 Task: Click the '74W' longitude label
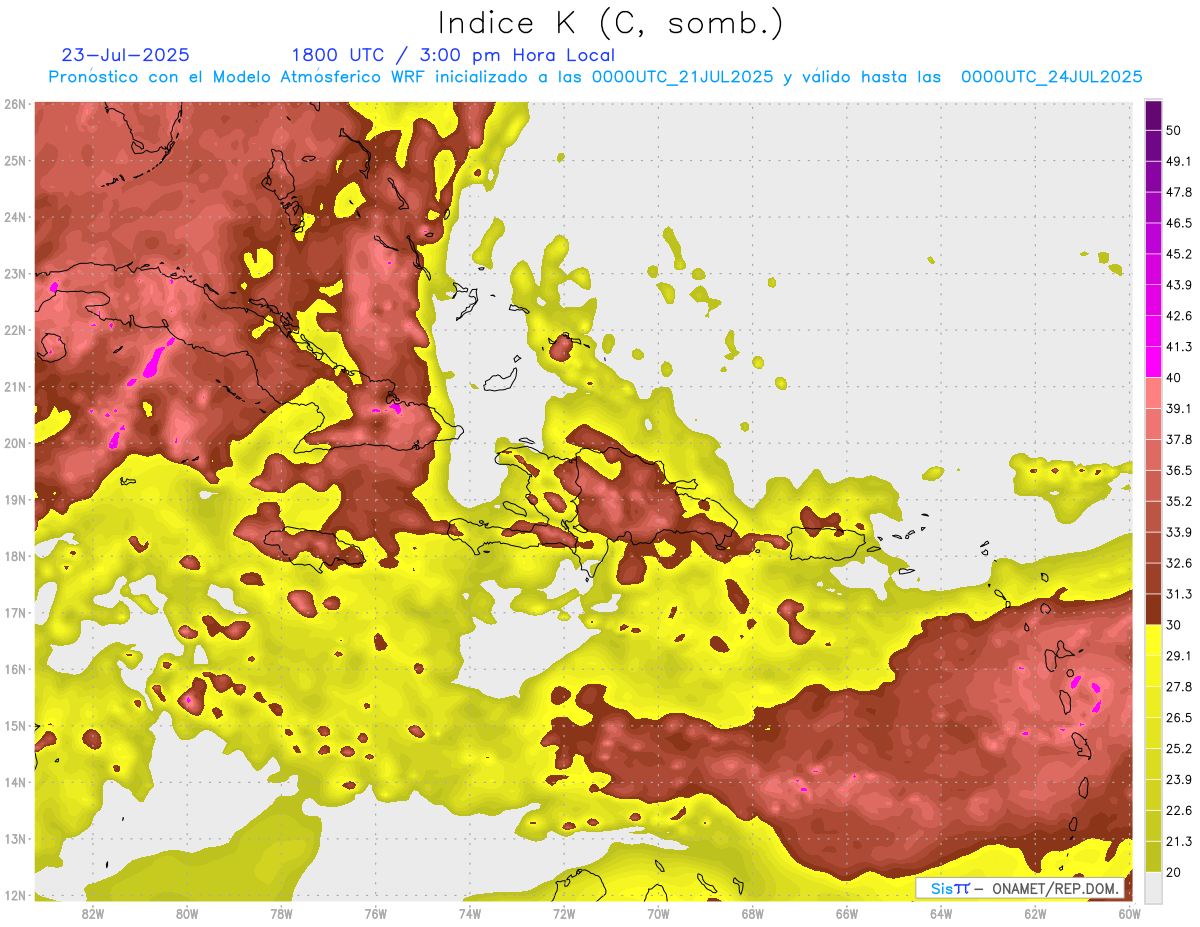tap(470, 913)
